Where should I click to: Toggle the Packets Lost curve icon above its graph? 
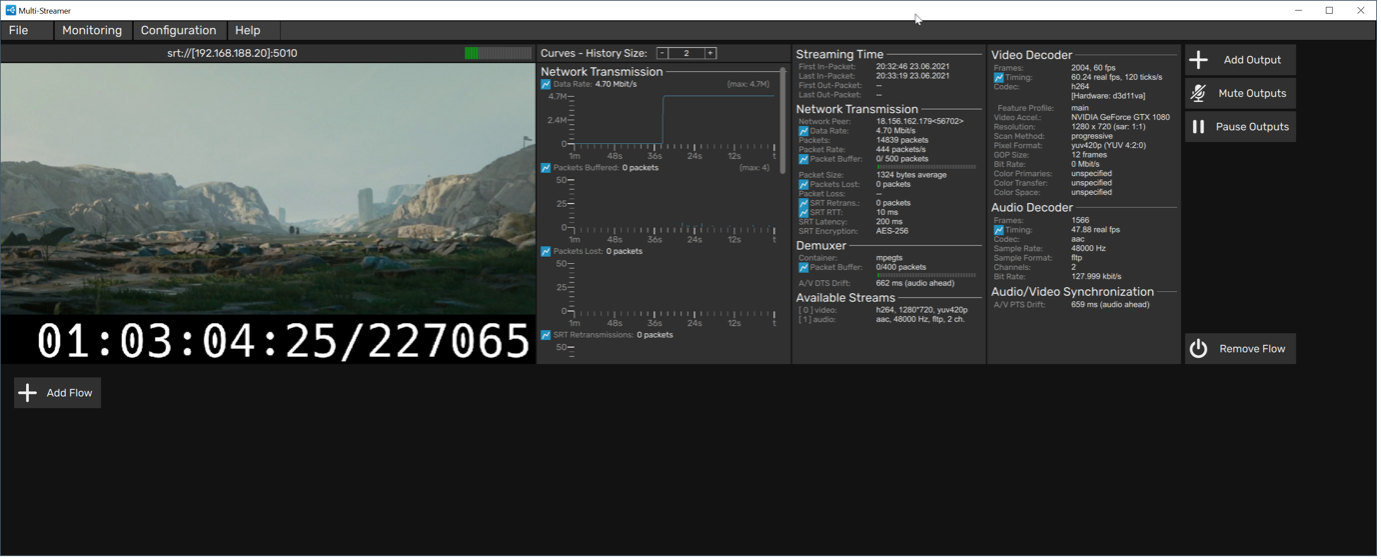click(x=546, y=252)
